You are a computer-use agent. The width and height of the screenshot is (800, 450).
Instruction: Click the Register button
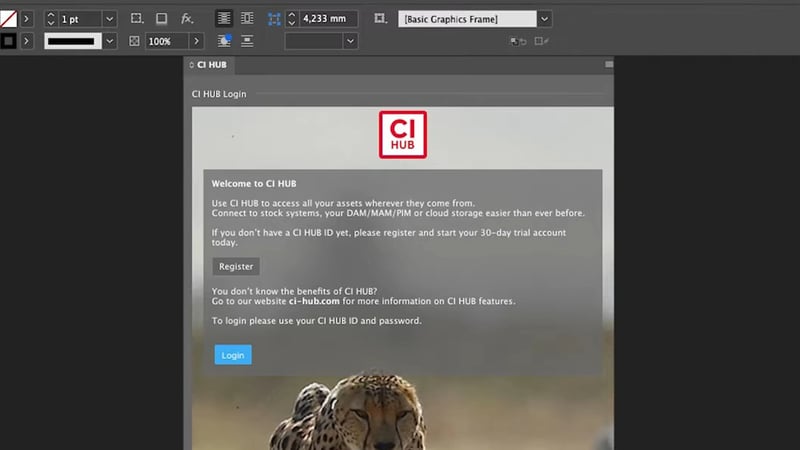[236, 266]
